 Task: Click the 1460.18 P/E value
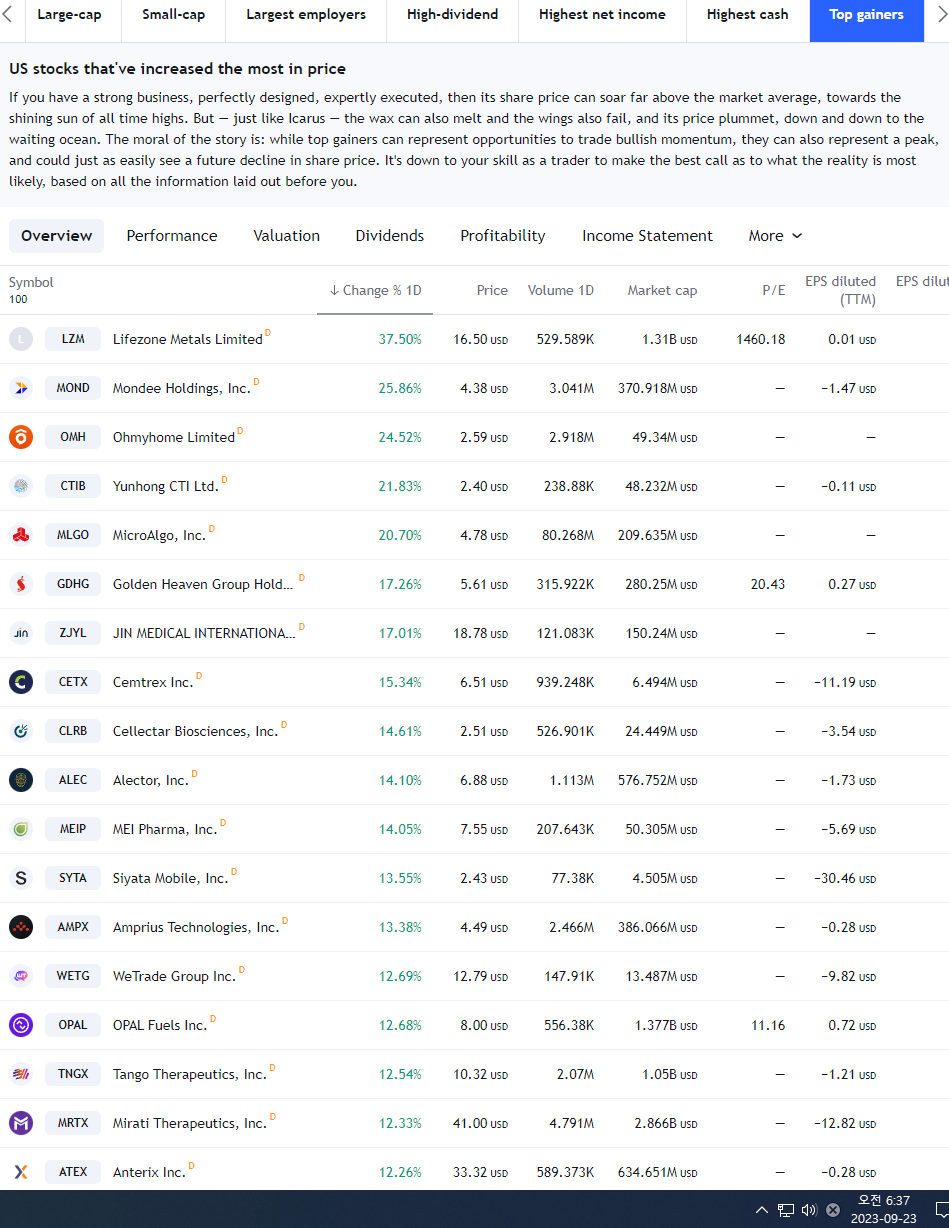pos(761,339)
